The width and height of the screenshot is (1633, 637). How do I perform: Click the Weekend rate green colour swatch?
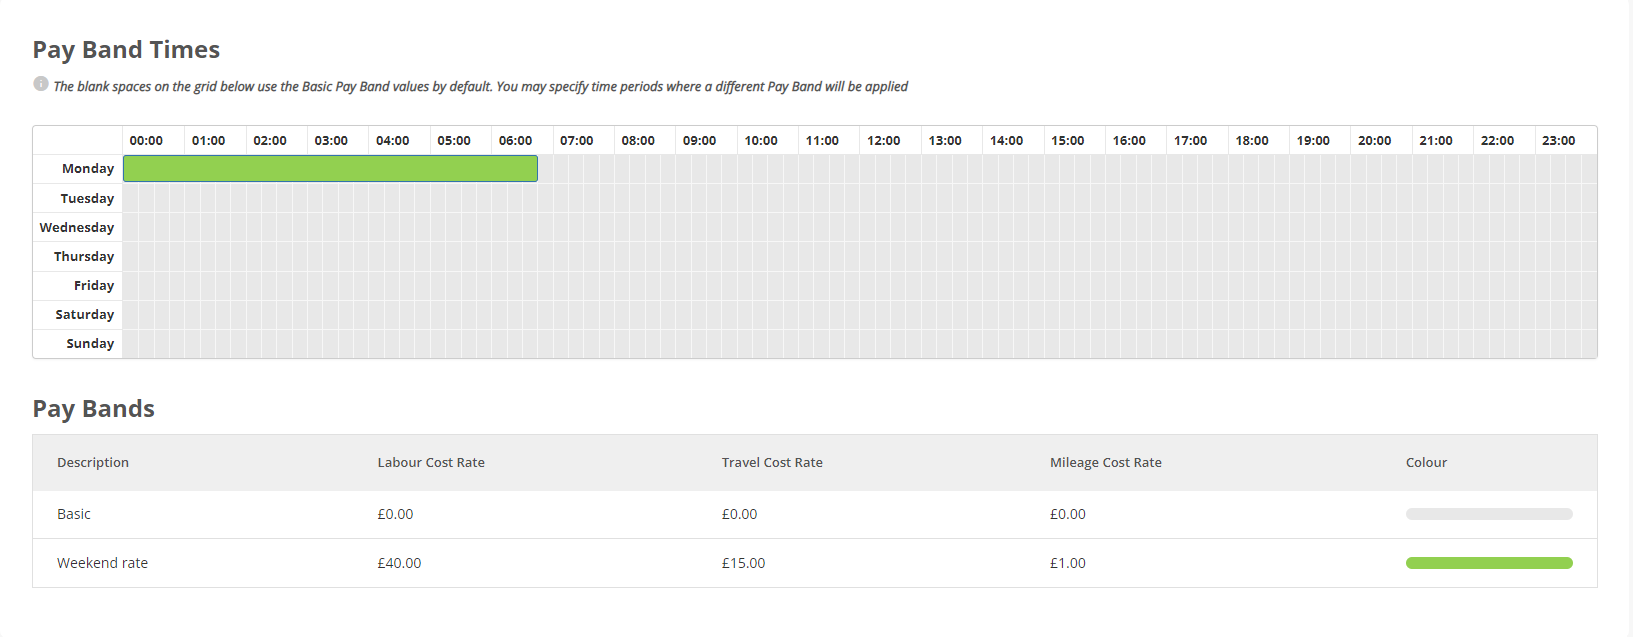(x=1489, y=563)
